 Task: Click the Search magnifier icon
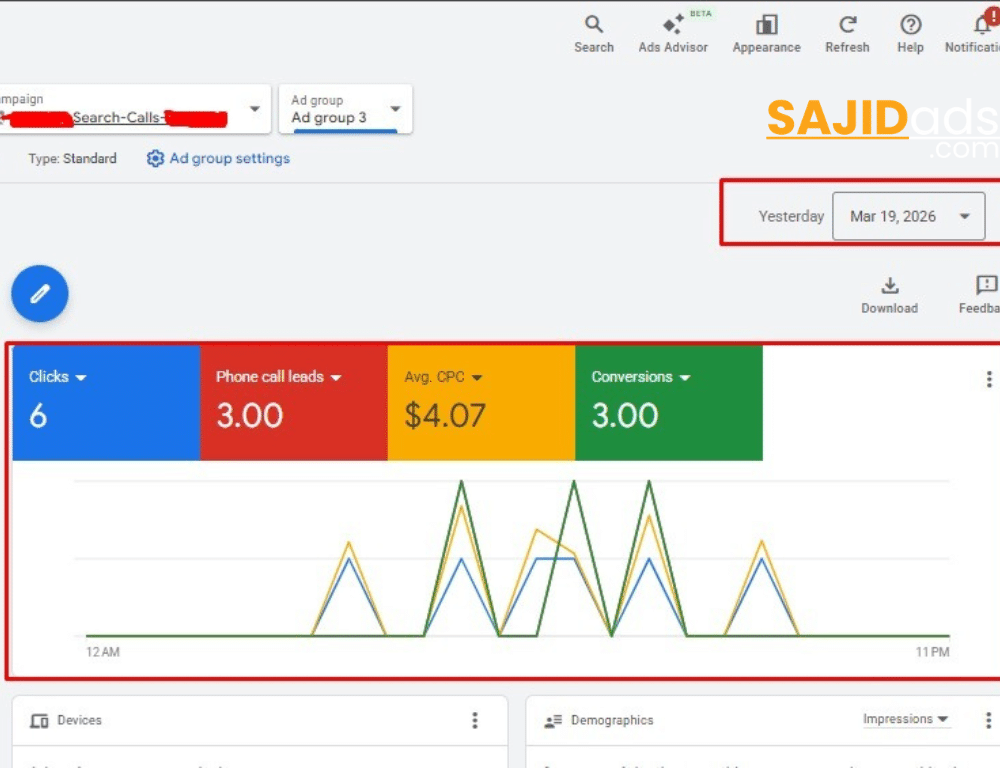pyautogui.click(x=594, y=25)
